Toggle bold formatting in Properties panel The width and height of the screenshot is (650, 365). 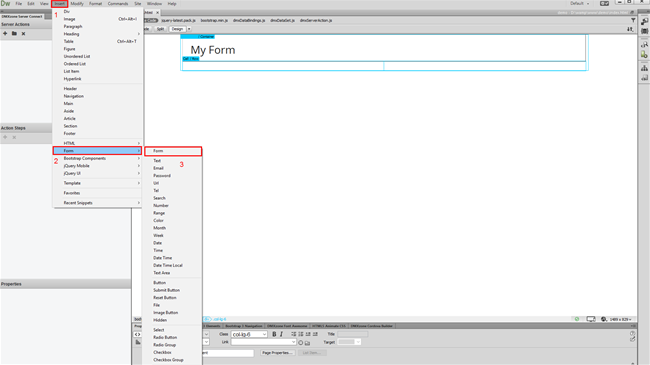pos(274,334)
